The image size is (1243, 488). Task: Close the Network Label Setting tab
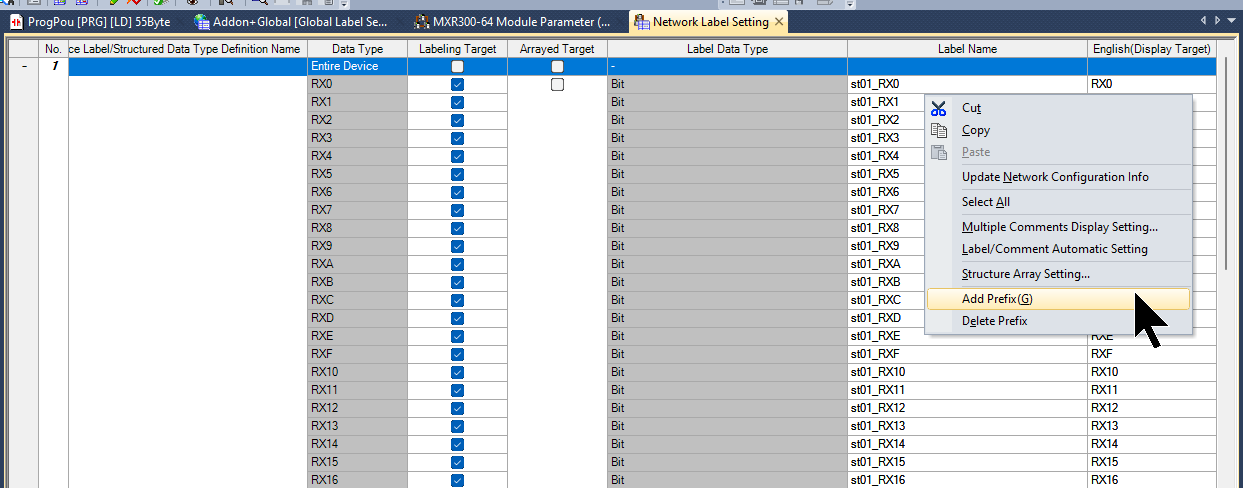point(778,22)
